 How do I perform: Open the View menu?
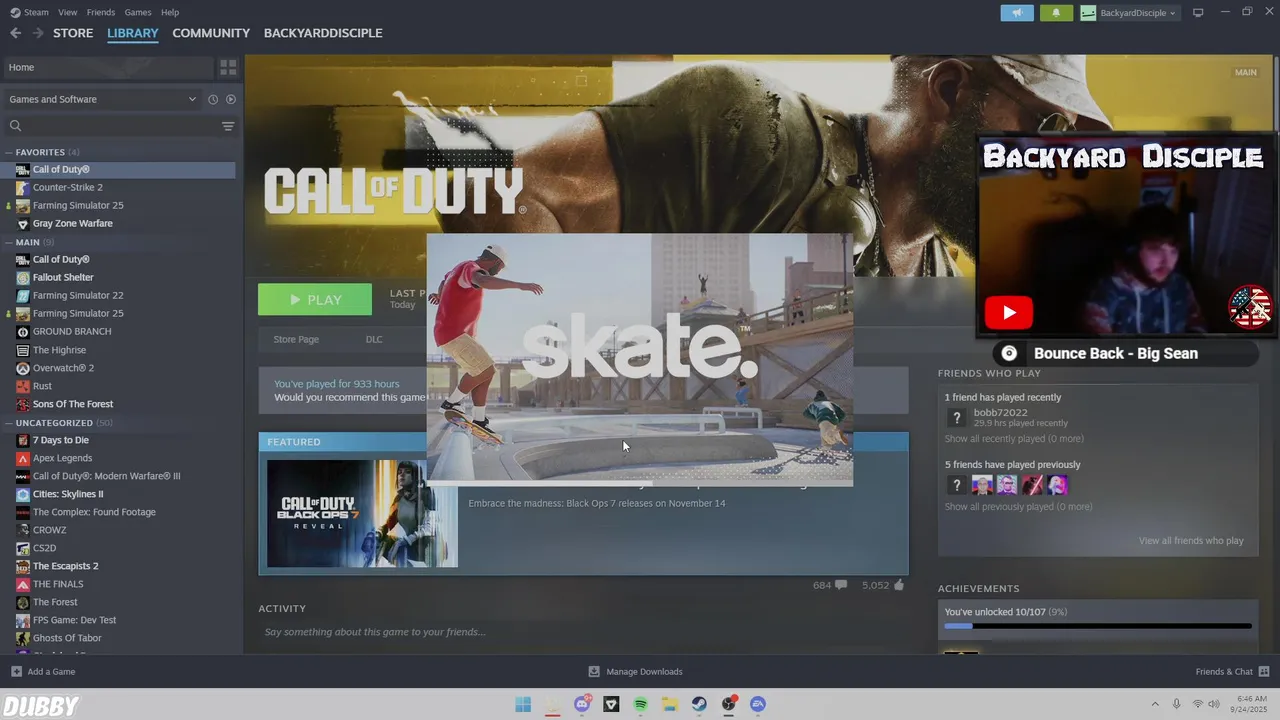point(67,12)
